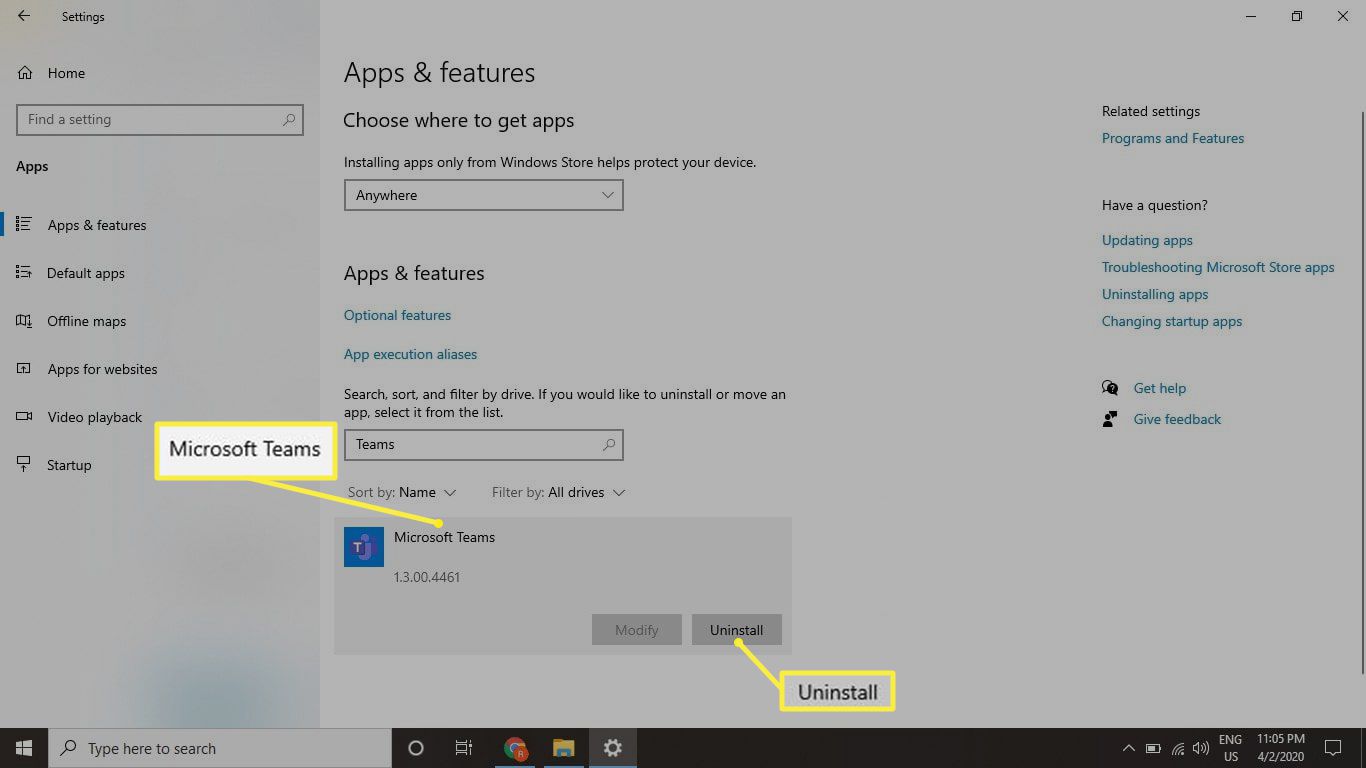Click the Give feedback person icon
Viewport: 1366px width, 768px height.
click(x=1110, y=419)
